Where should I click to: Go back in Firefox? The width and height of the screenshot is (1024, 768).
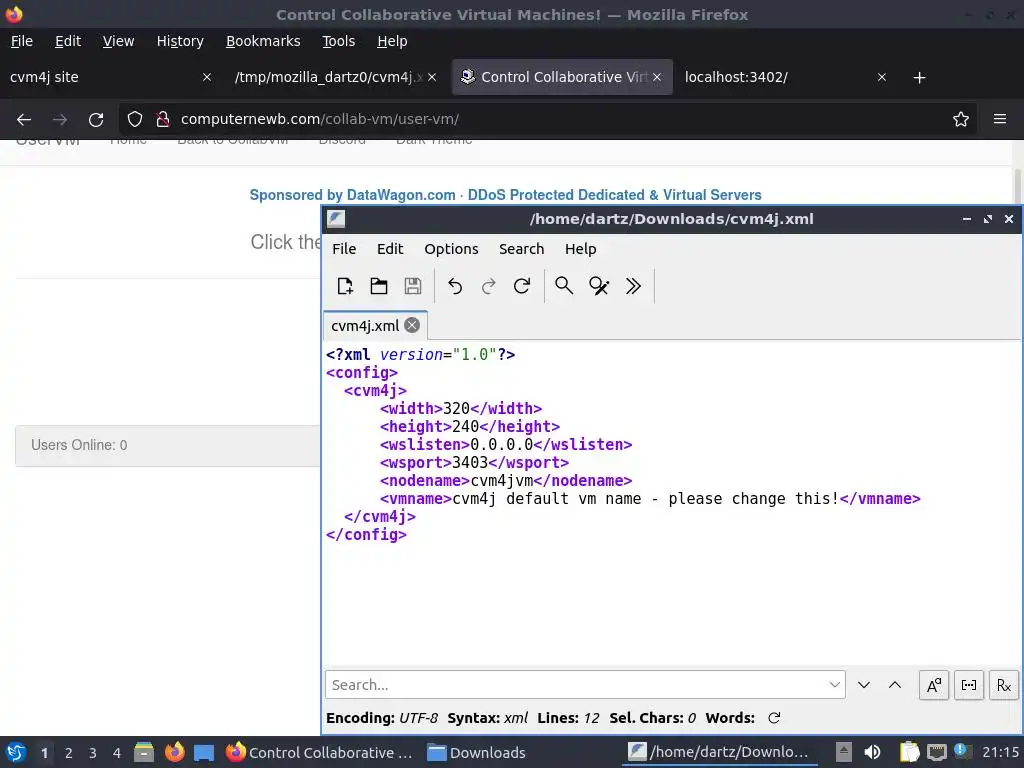tap(24, 120)
